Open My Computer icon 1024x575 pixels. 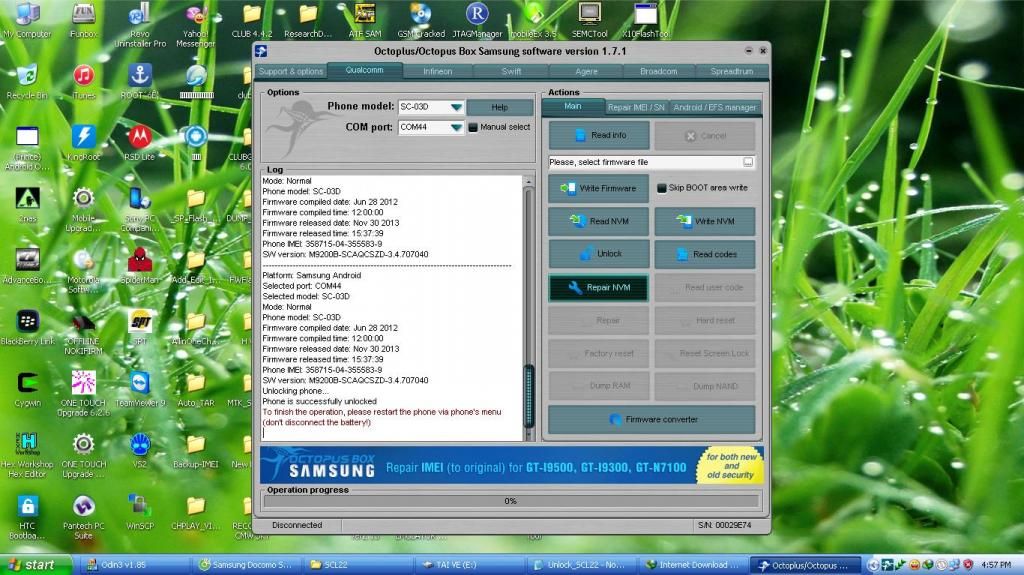point(27,20)
